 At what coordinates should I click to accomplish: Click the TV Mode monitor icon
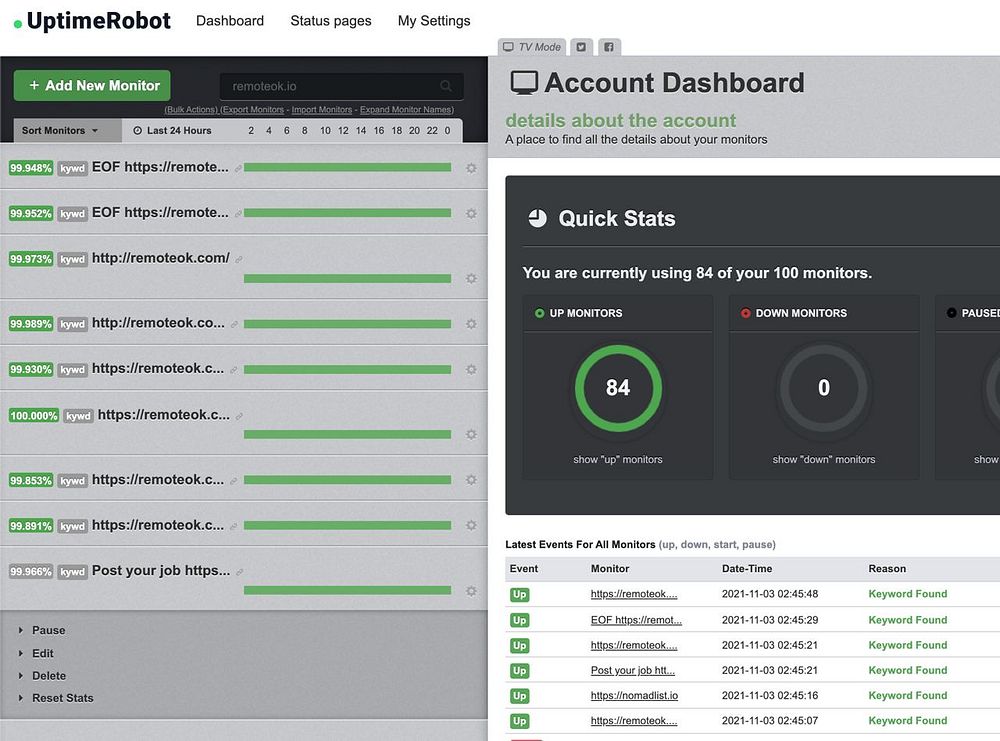508,47
